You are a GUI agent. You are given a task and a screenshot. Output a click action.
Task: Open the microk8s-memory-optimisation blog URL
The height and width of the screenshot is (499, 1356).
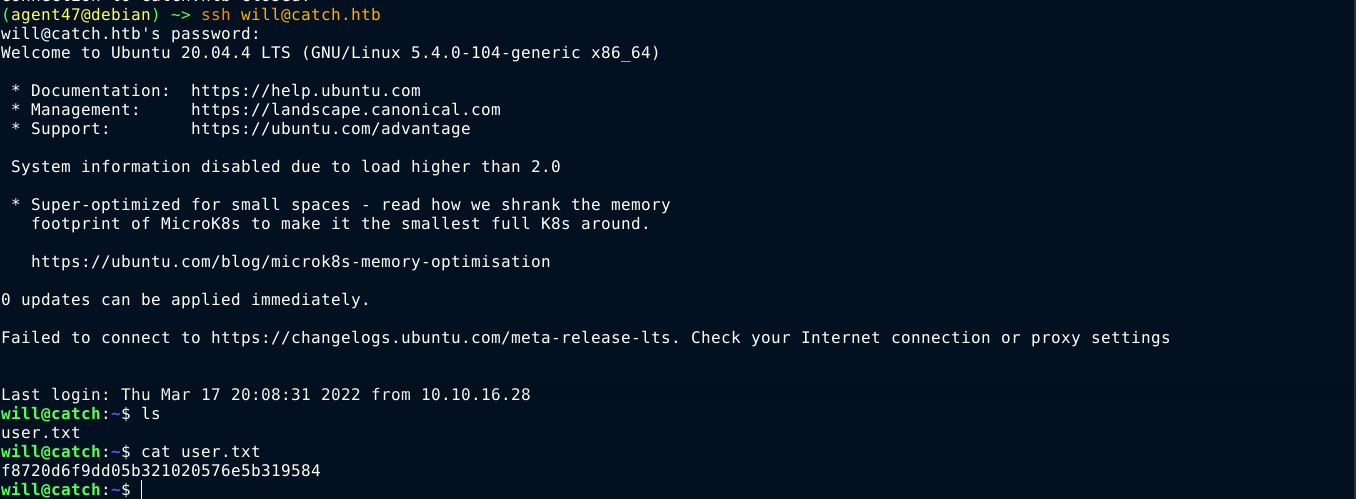pos(290,262)
